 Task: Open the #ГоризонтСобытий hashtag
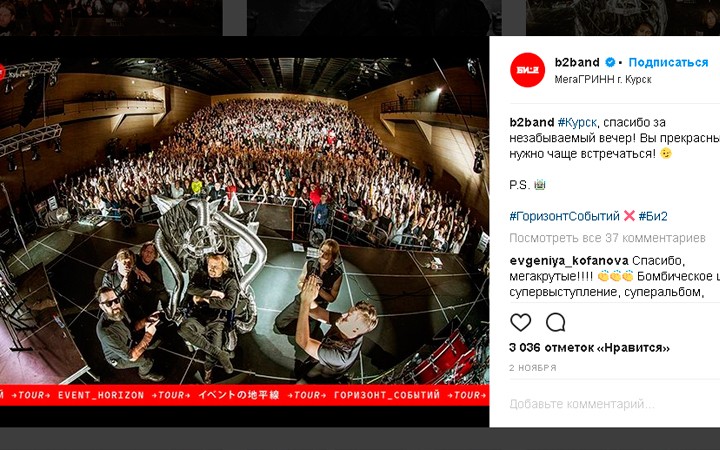pos(564,216)
